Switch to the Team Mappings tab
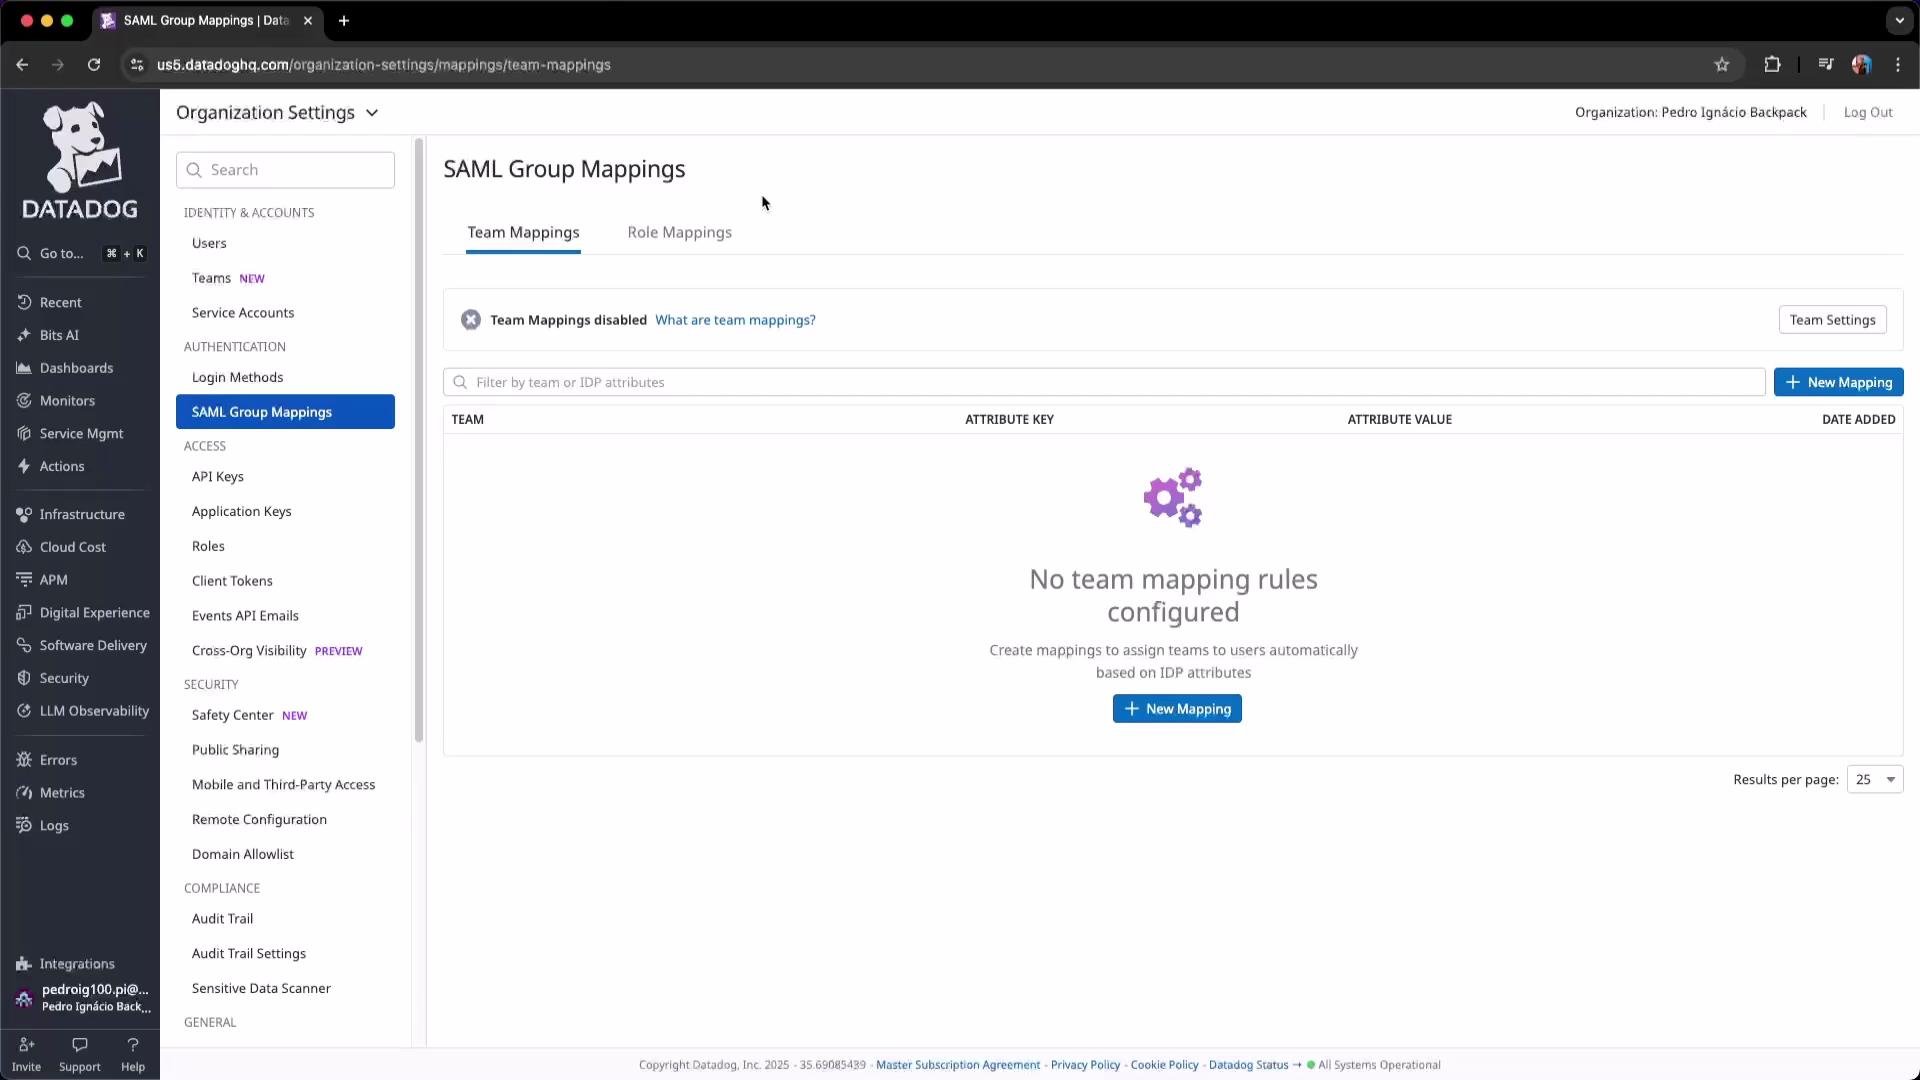This screenshot has height=1080, width=1920. [523, 233]
